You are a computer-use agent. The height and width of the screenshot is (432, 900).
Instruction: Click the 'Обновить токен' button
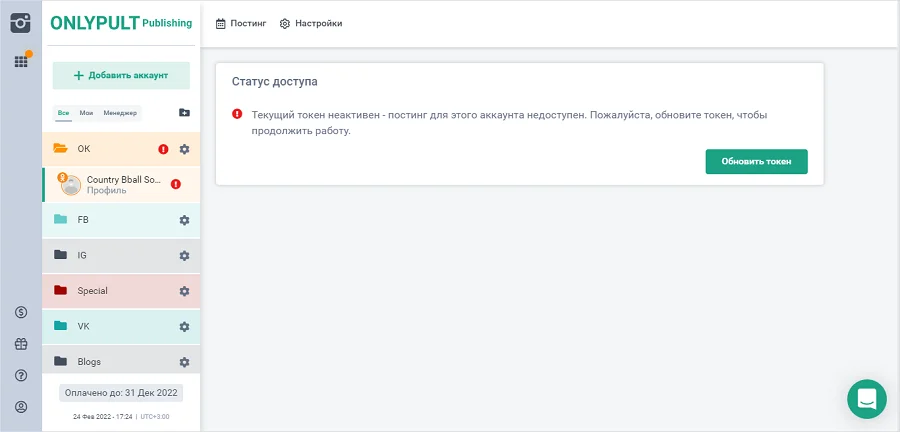[756, 162]
